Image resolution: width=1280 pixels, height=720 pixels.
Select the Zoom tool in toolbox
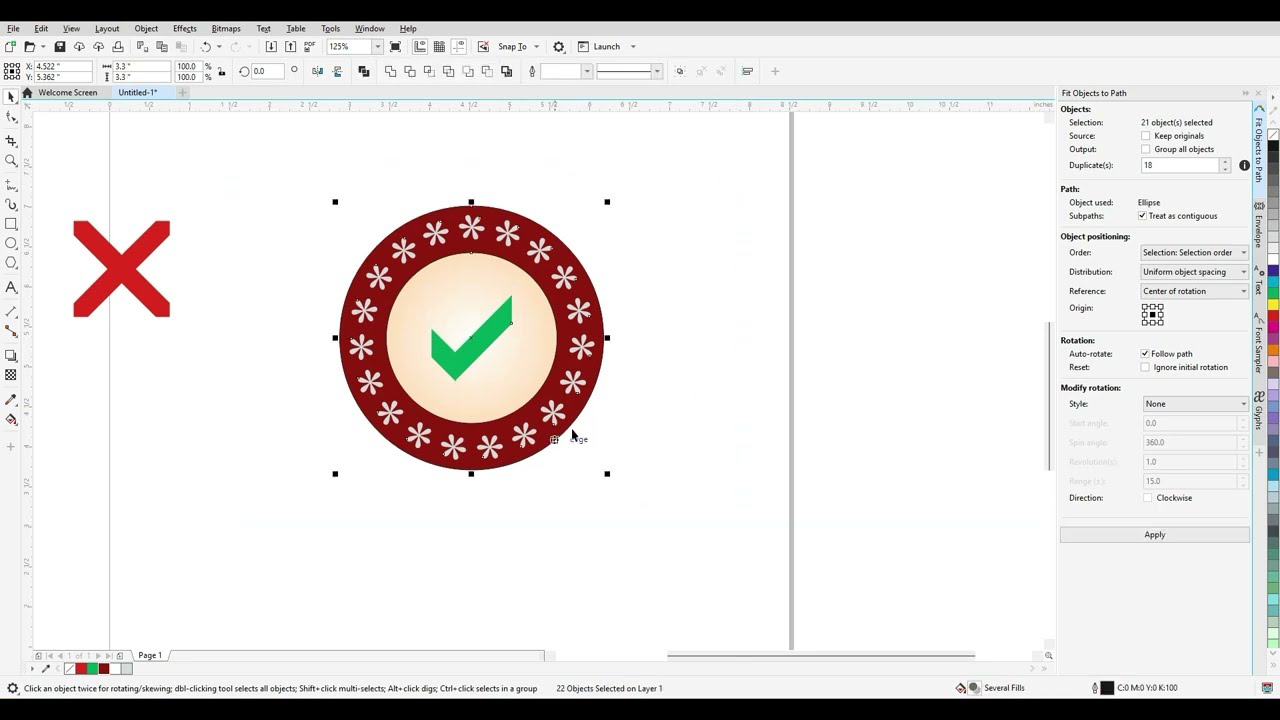11,160
